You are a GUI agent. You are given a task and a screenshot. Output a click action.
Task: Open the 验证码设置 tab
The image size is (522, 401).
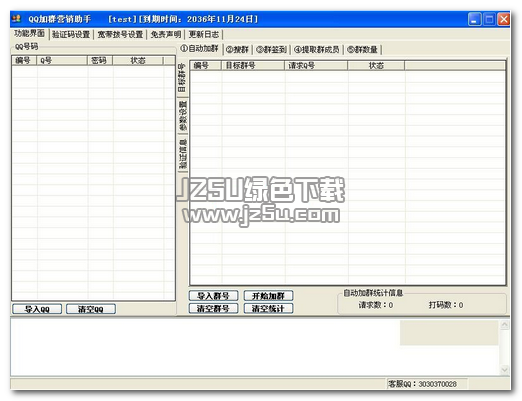71,34
